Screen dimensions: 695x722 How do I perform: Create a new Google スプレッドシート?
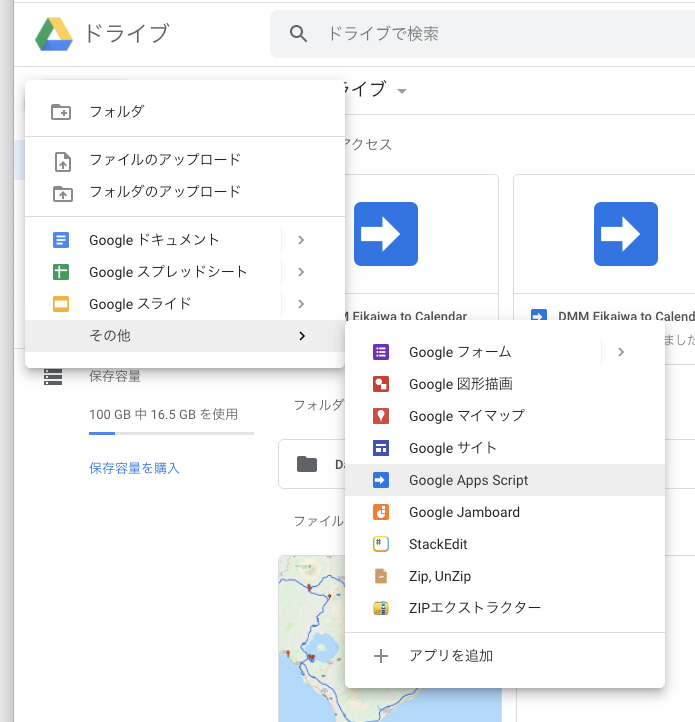coord(153,272)
